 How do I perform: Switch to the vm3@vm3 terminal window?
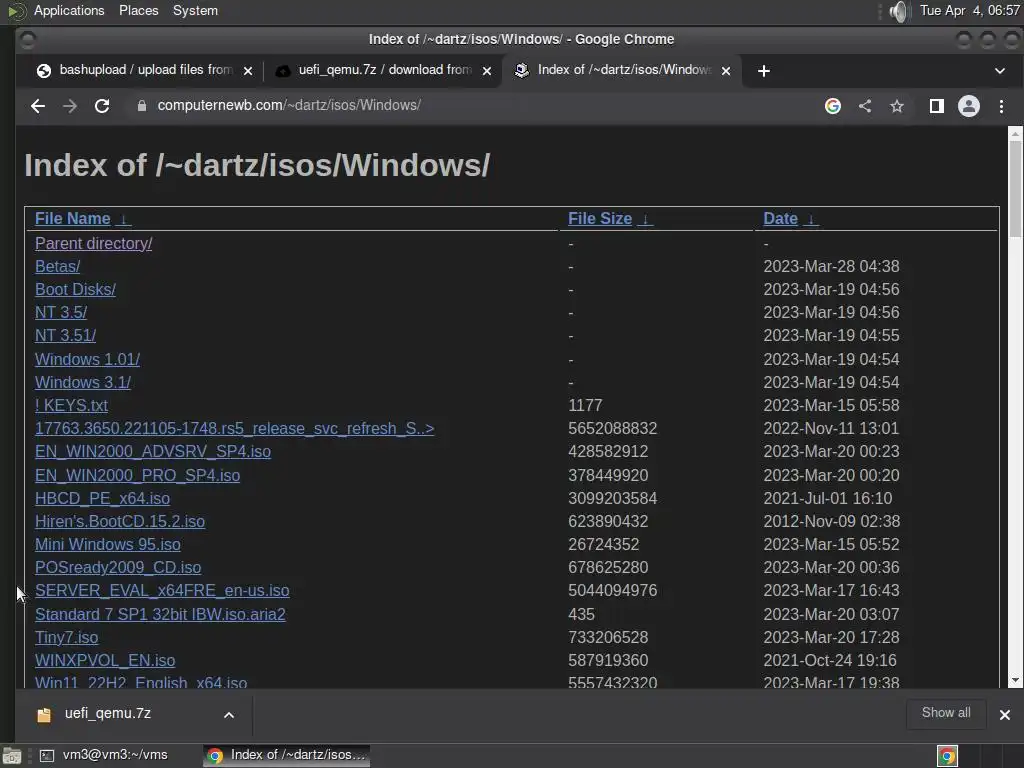coord(103,756)
